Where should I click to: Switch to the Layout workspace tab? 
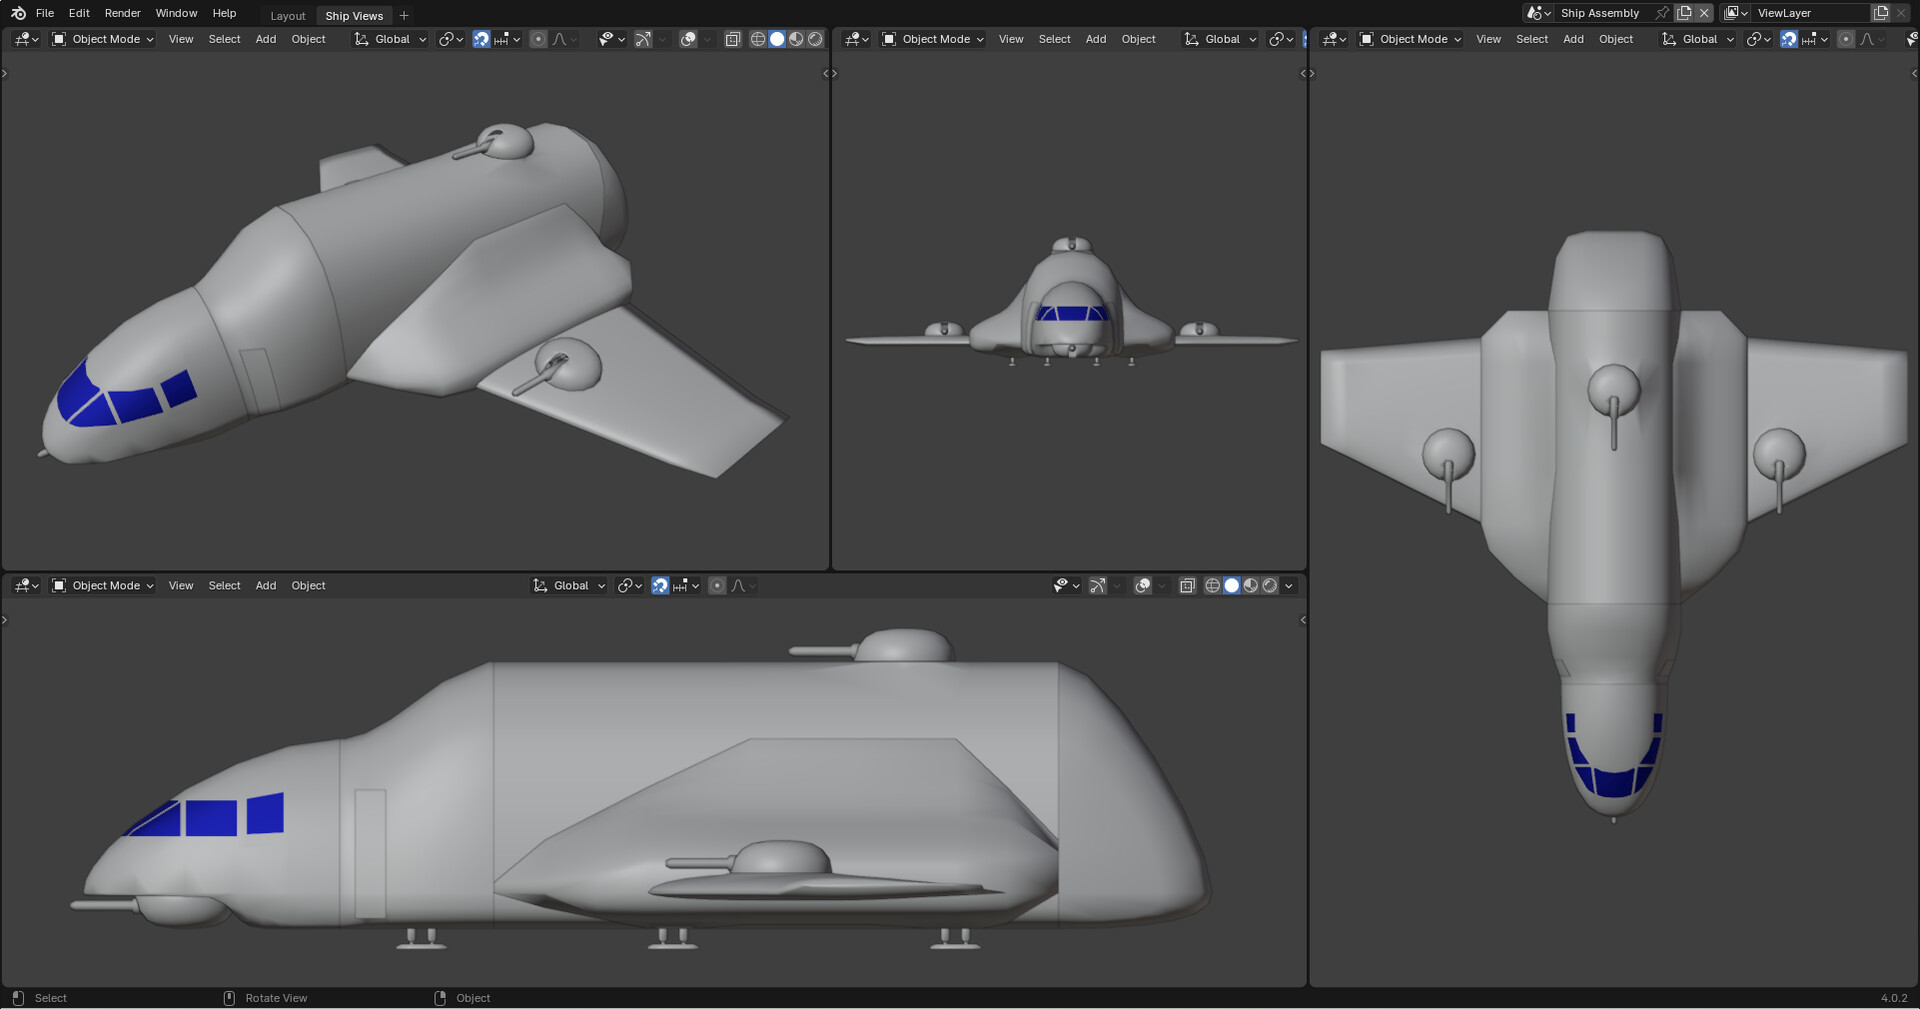click(x=287, y=16)
